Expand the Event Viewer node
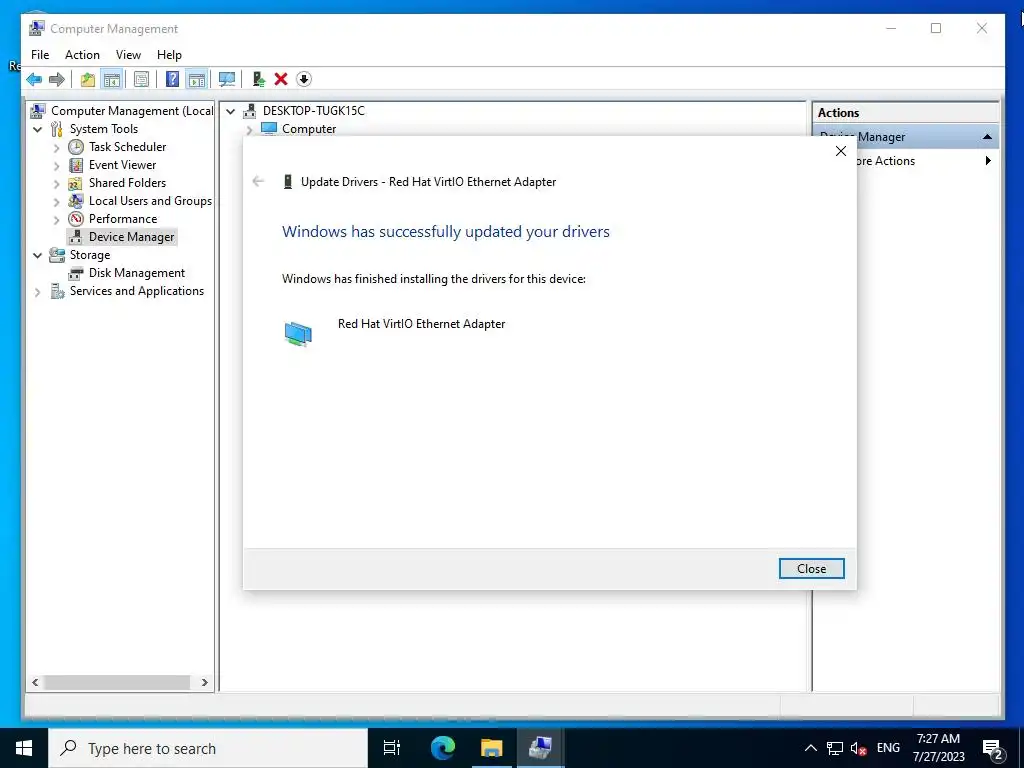Viewport: 1024px width, 768px height. (x=56, y=165)
